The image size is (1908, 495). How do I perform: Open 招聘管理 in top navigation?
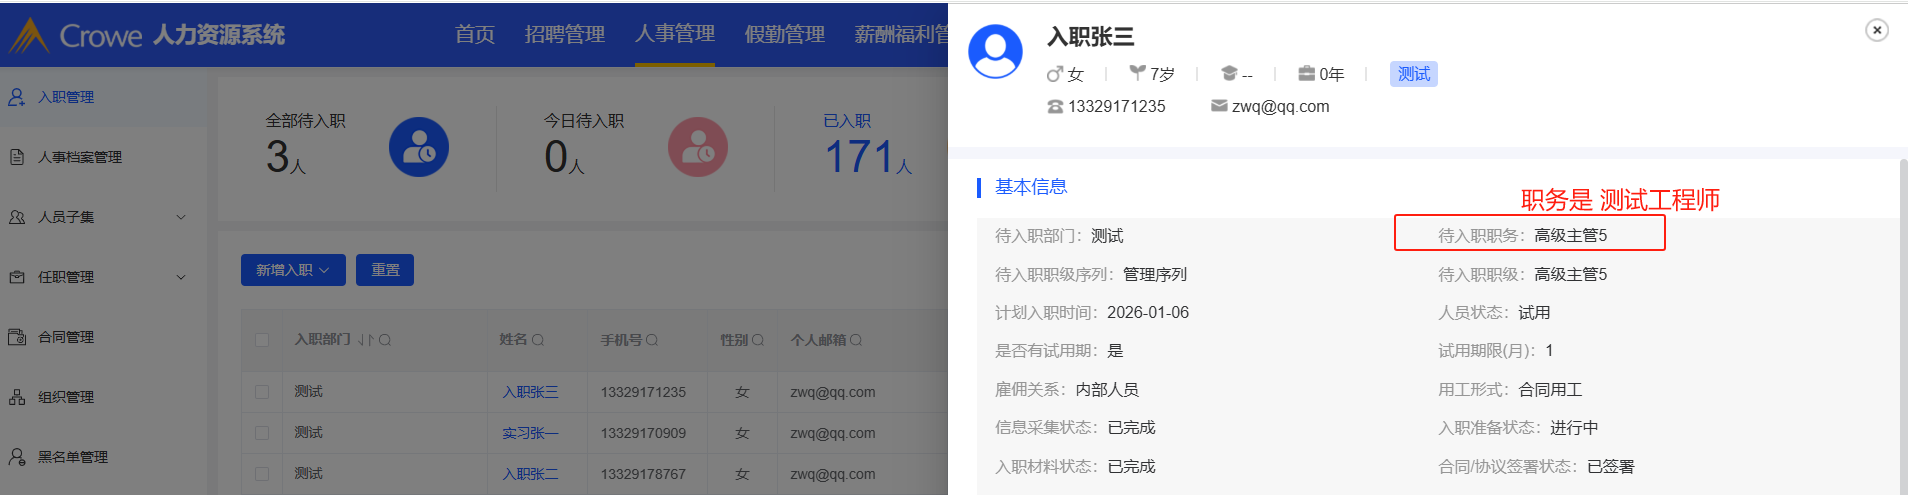(565, 34)
